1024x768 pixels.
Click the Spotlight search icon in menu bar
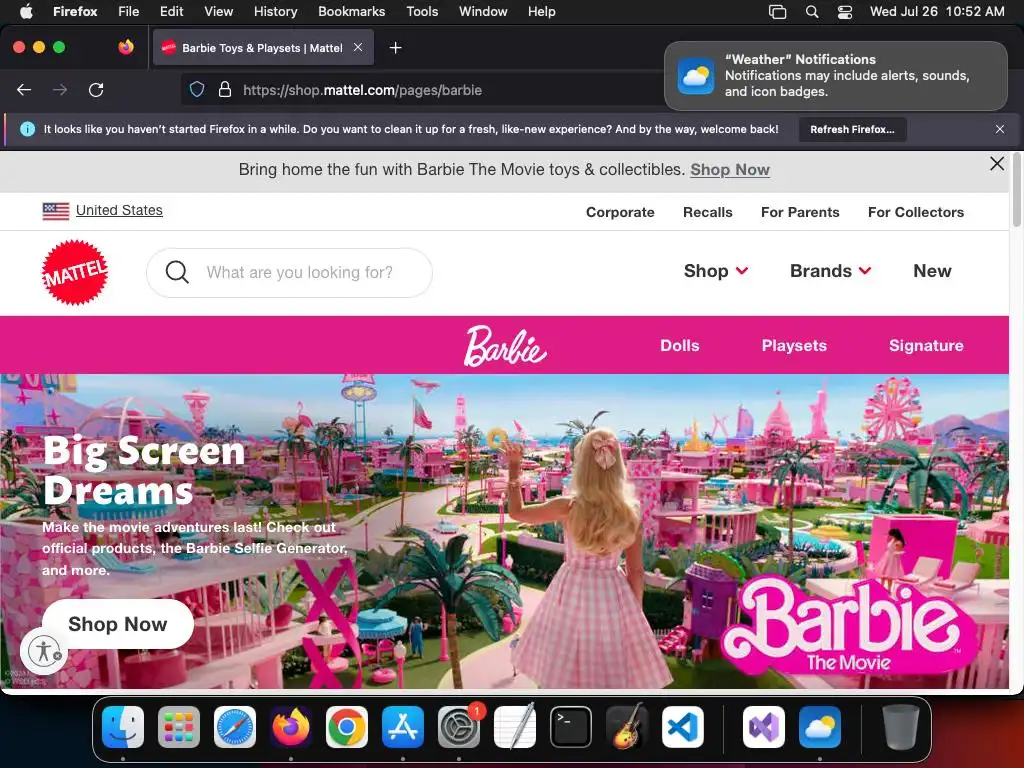pos(812,12)
